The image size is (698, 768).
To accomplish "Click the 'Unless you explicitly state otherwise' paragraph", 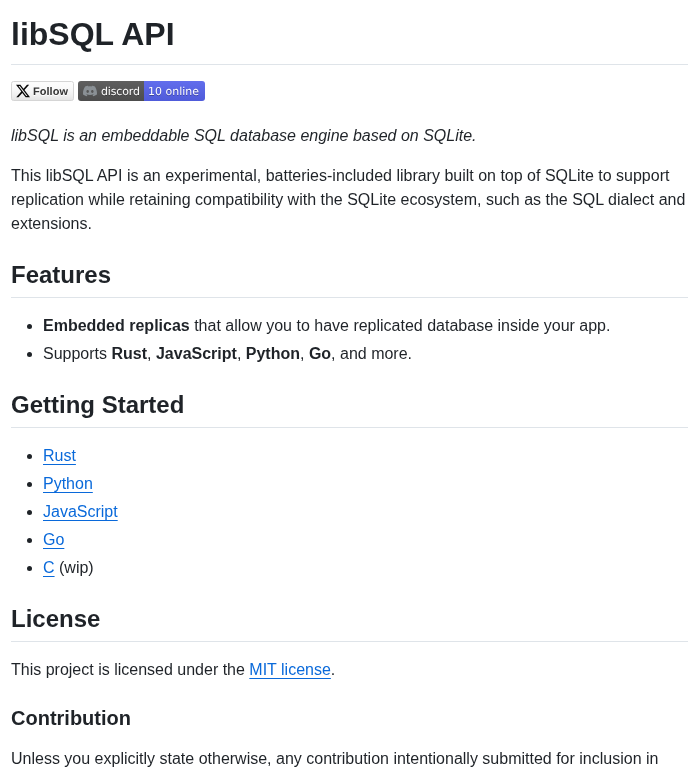I will click(x=335, y=758).
